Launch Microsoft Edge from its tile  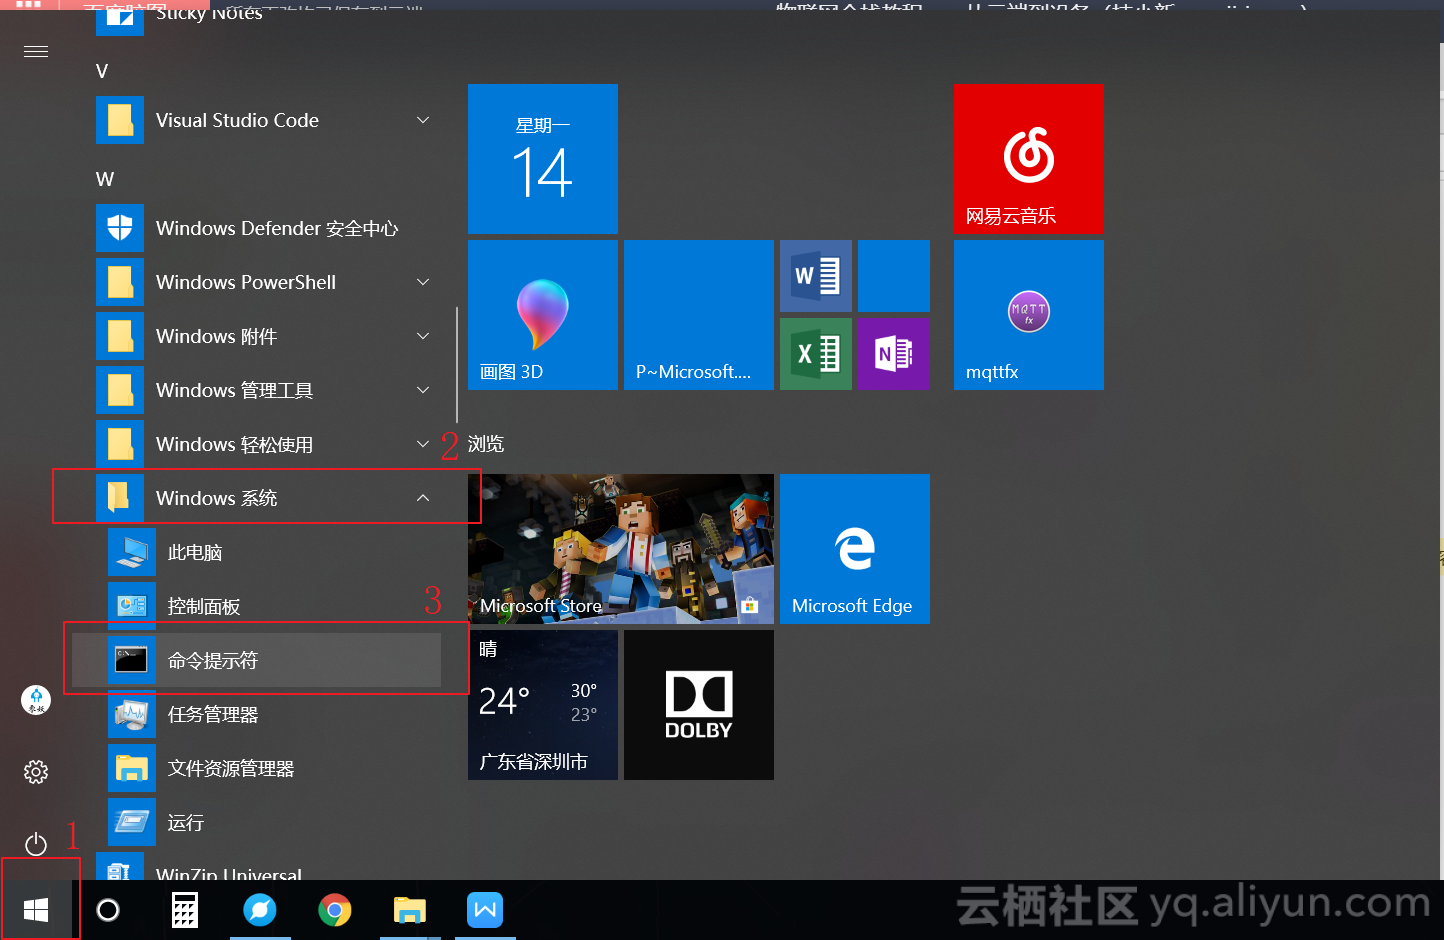(854, 548)
